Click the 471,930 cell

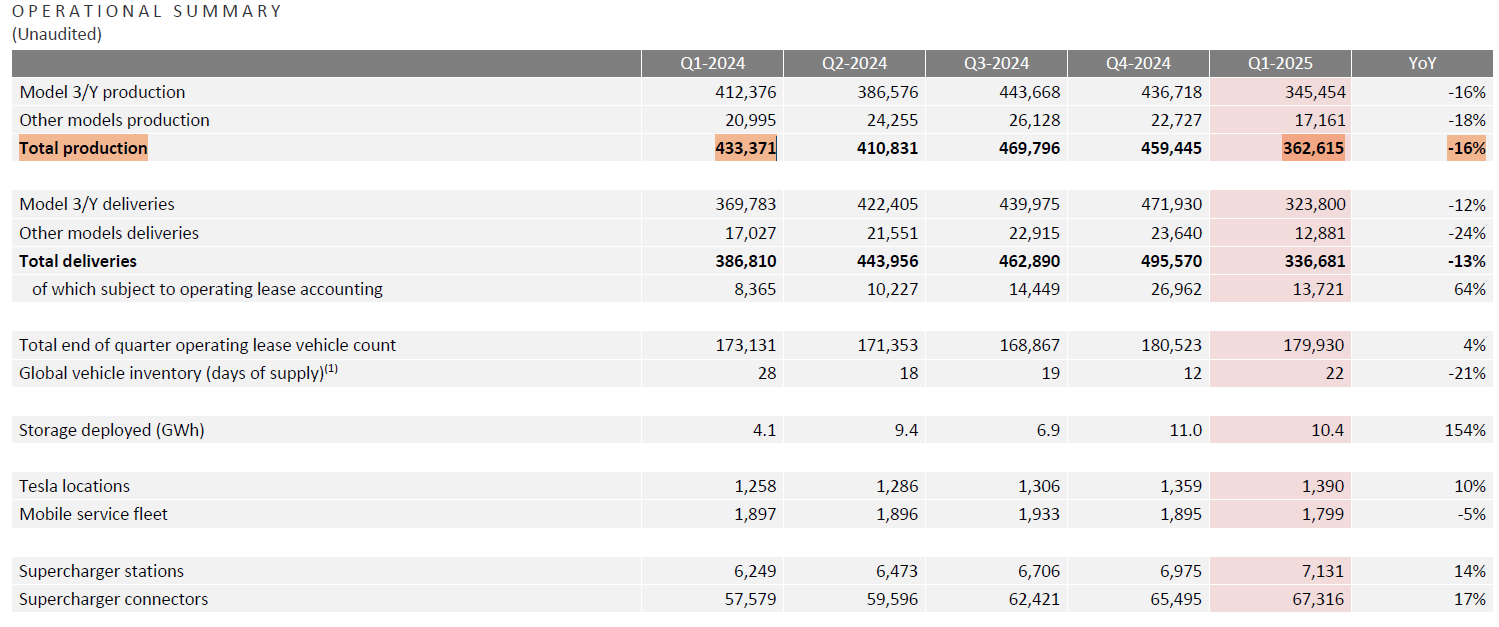[1171, 204]
